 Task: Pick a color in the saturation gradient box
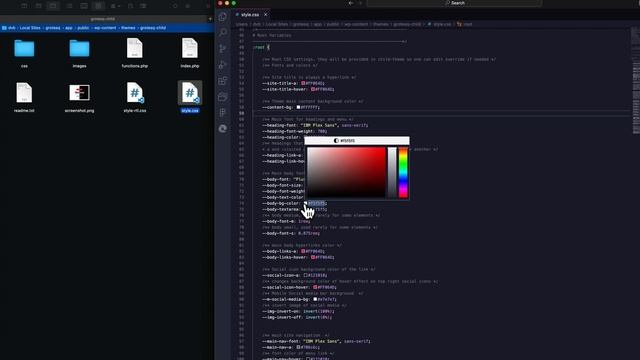(346, 172)
